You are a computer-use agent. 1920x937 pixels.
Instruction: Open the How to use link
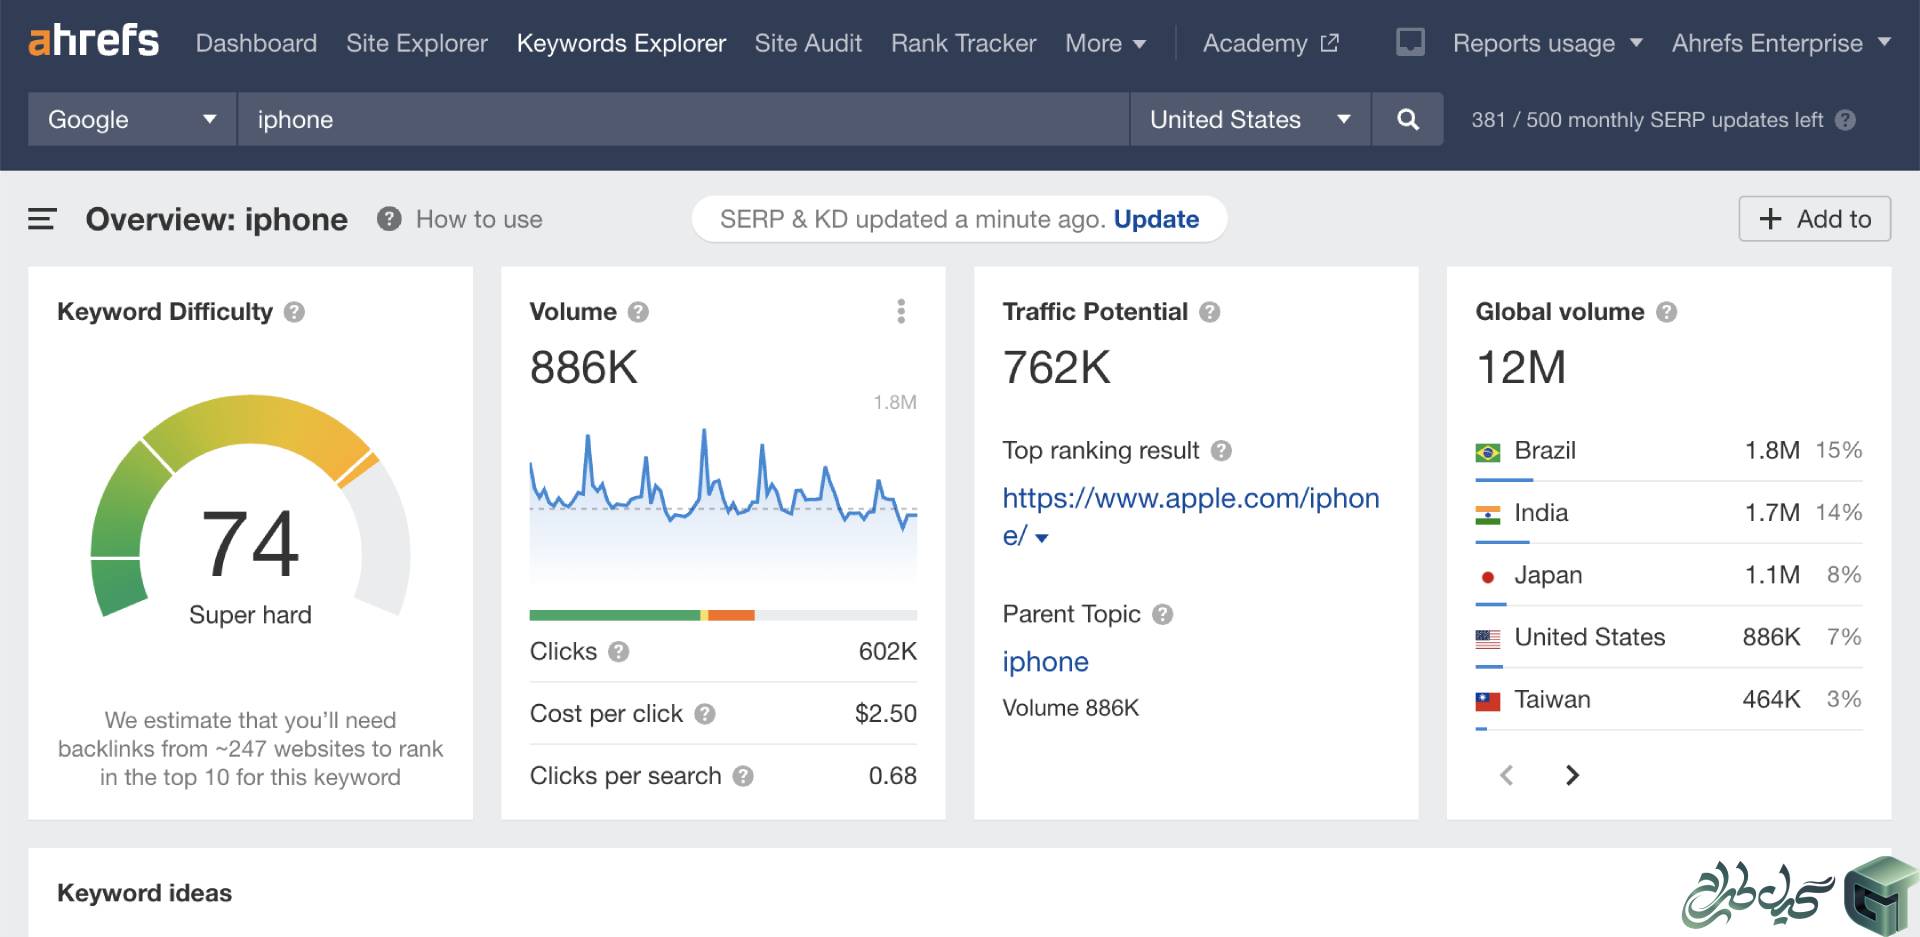pos(479,219)
